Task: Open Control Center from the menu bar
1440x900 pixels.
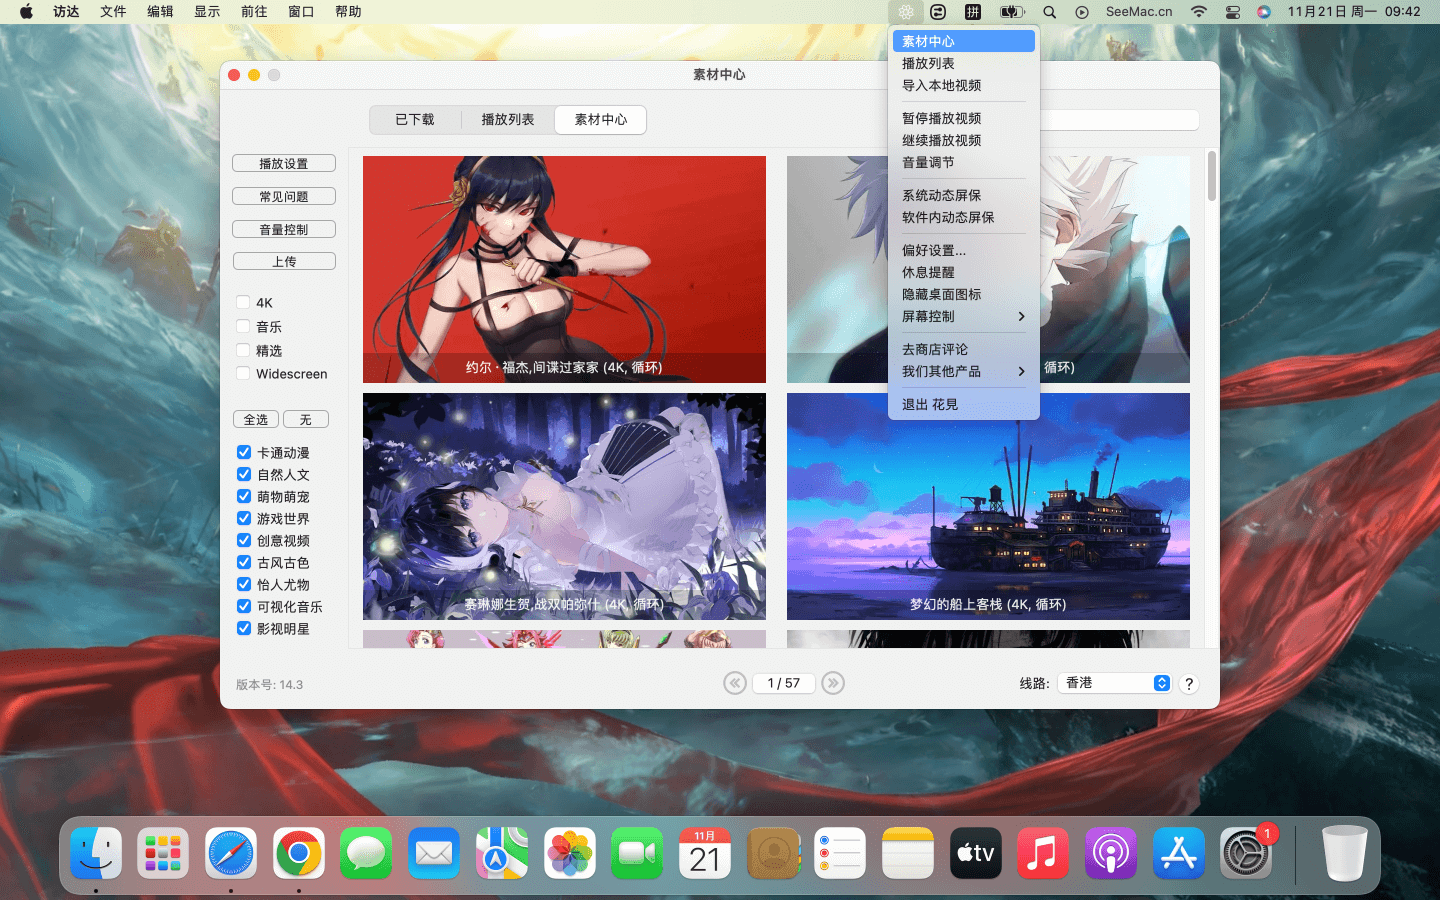Action: 1232,12
